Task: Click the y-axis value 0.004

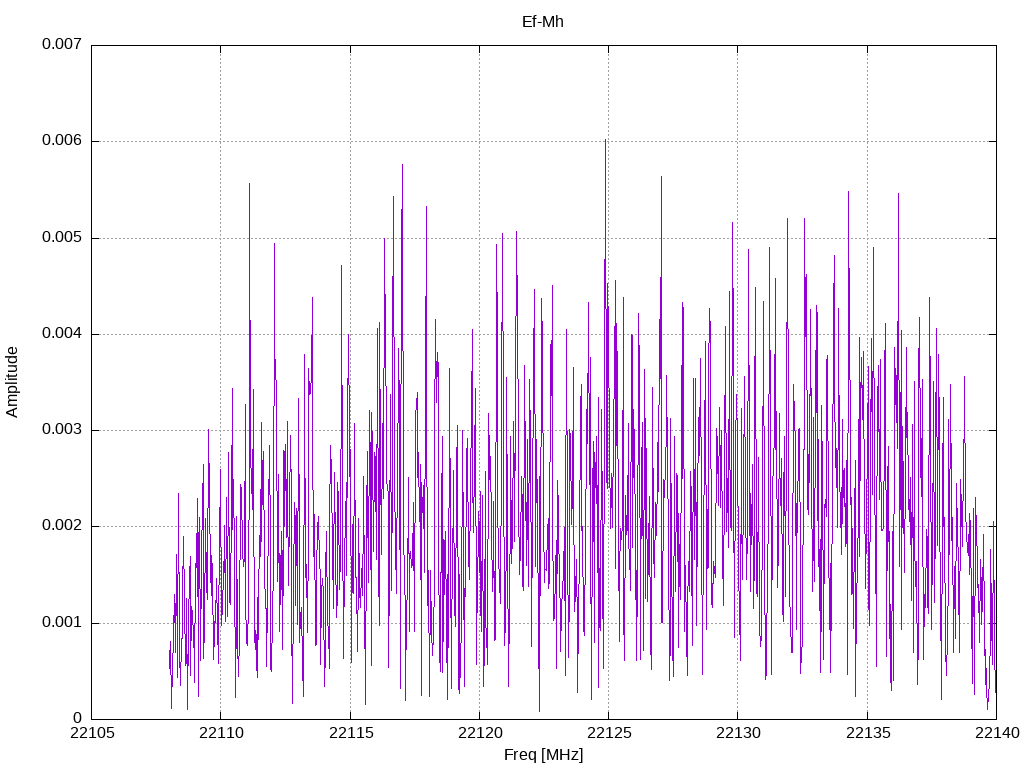Action: (x=62, y=333)
